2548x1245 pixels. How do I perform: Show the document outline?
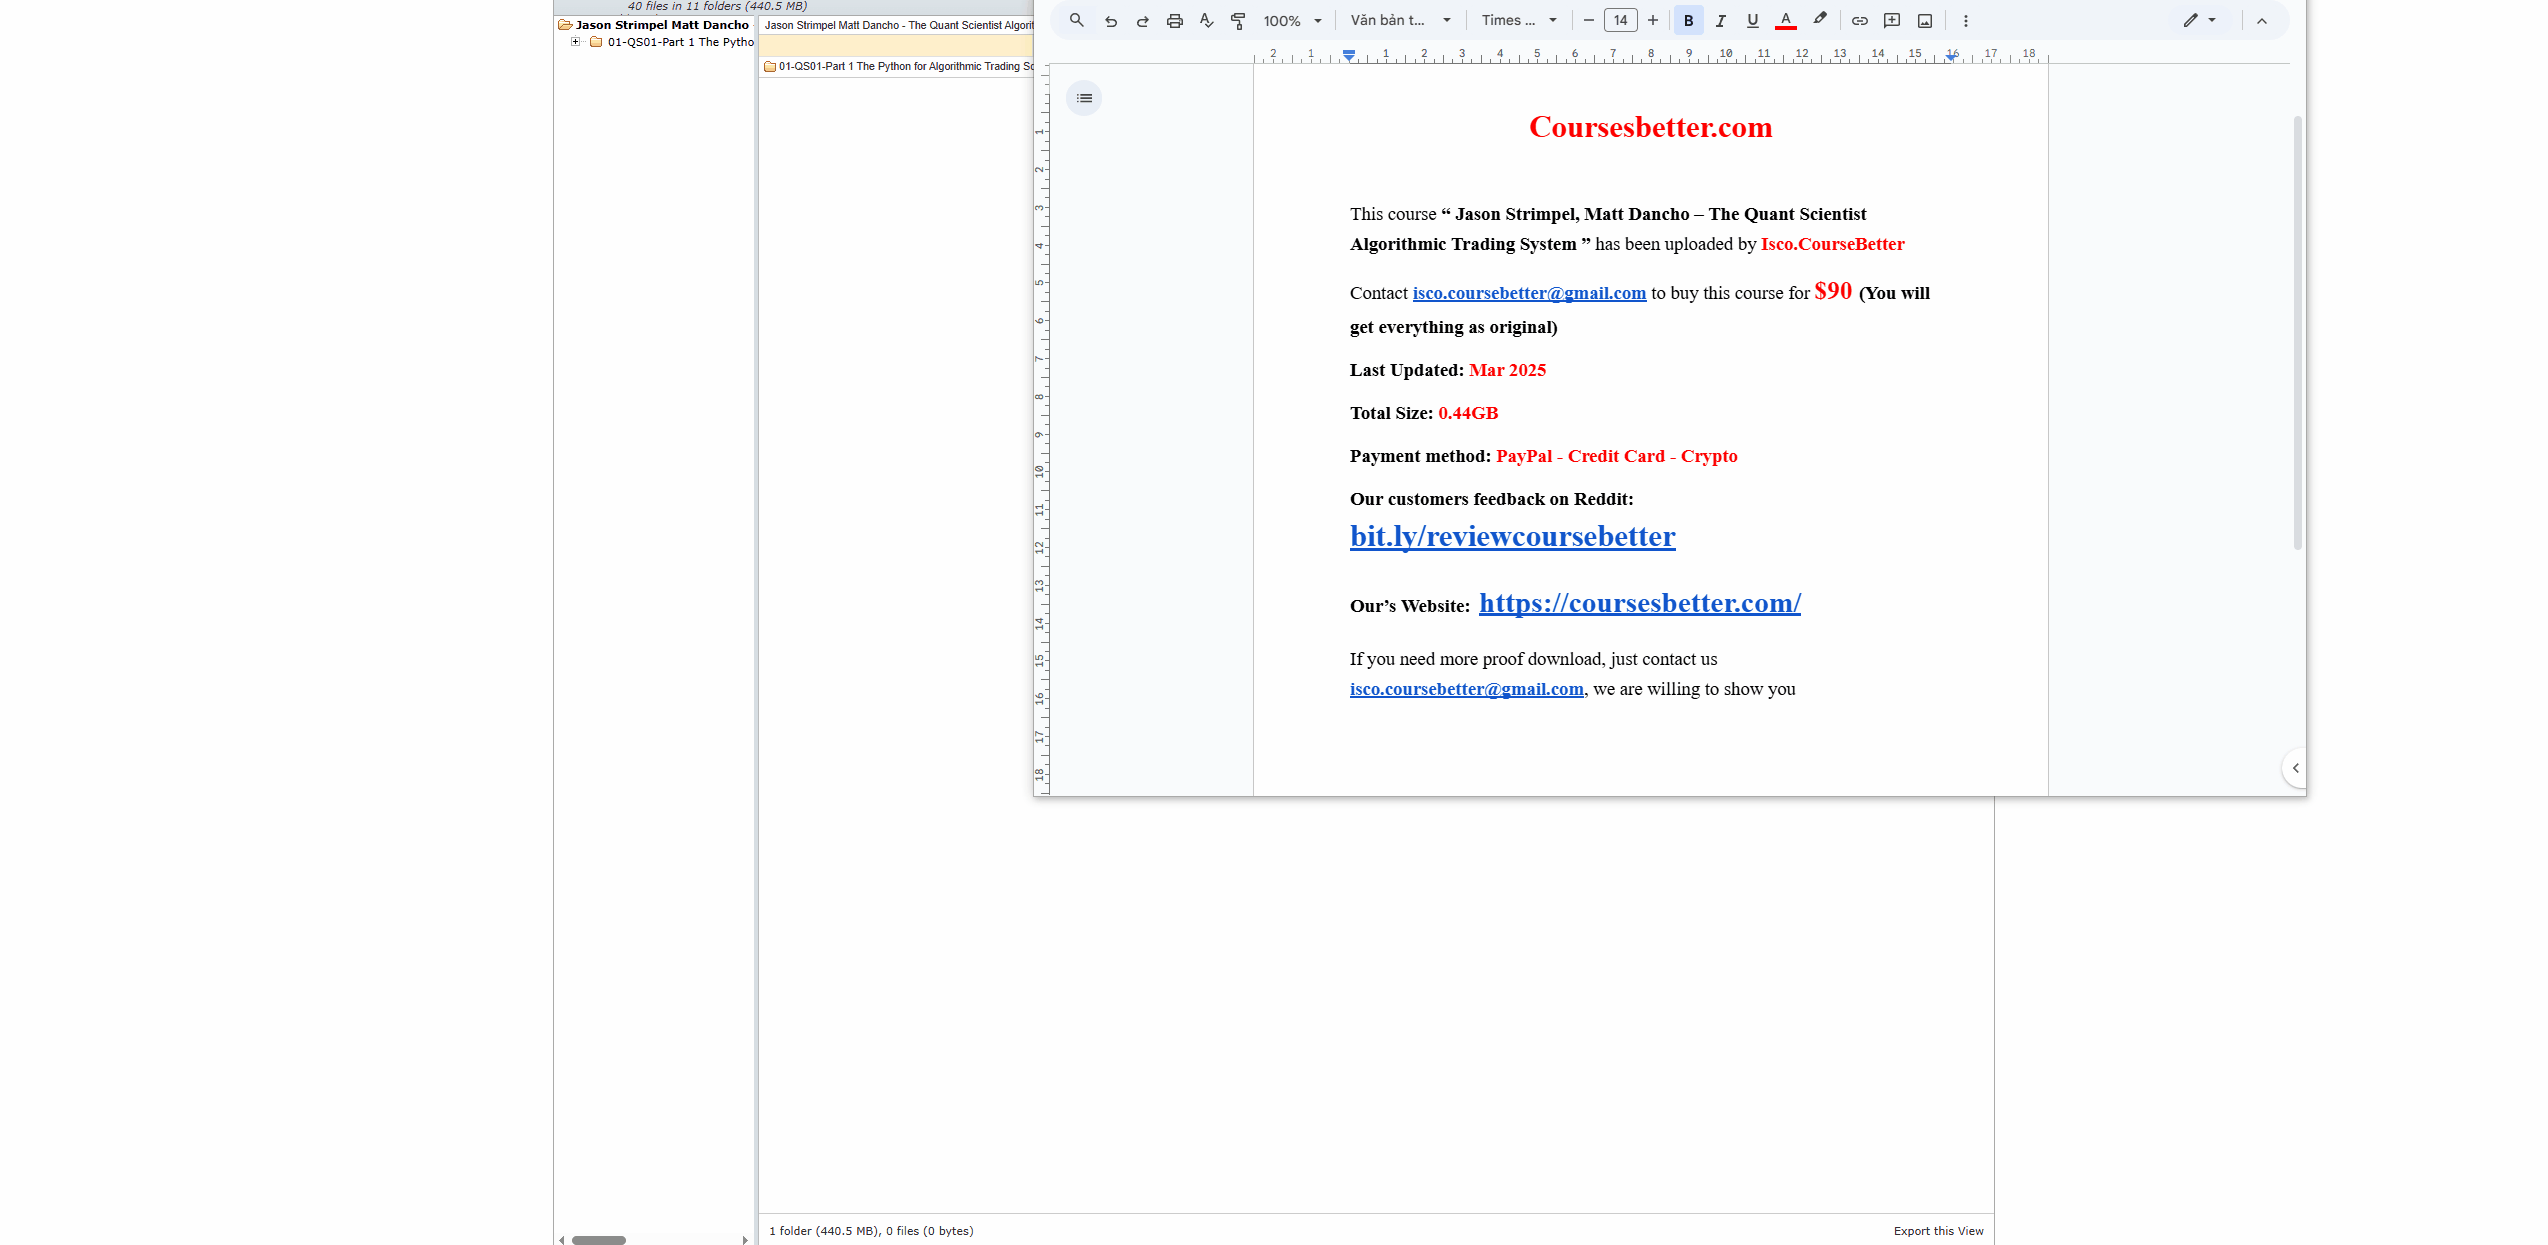[1084, 98]
